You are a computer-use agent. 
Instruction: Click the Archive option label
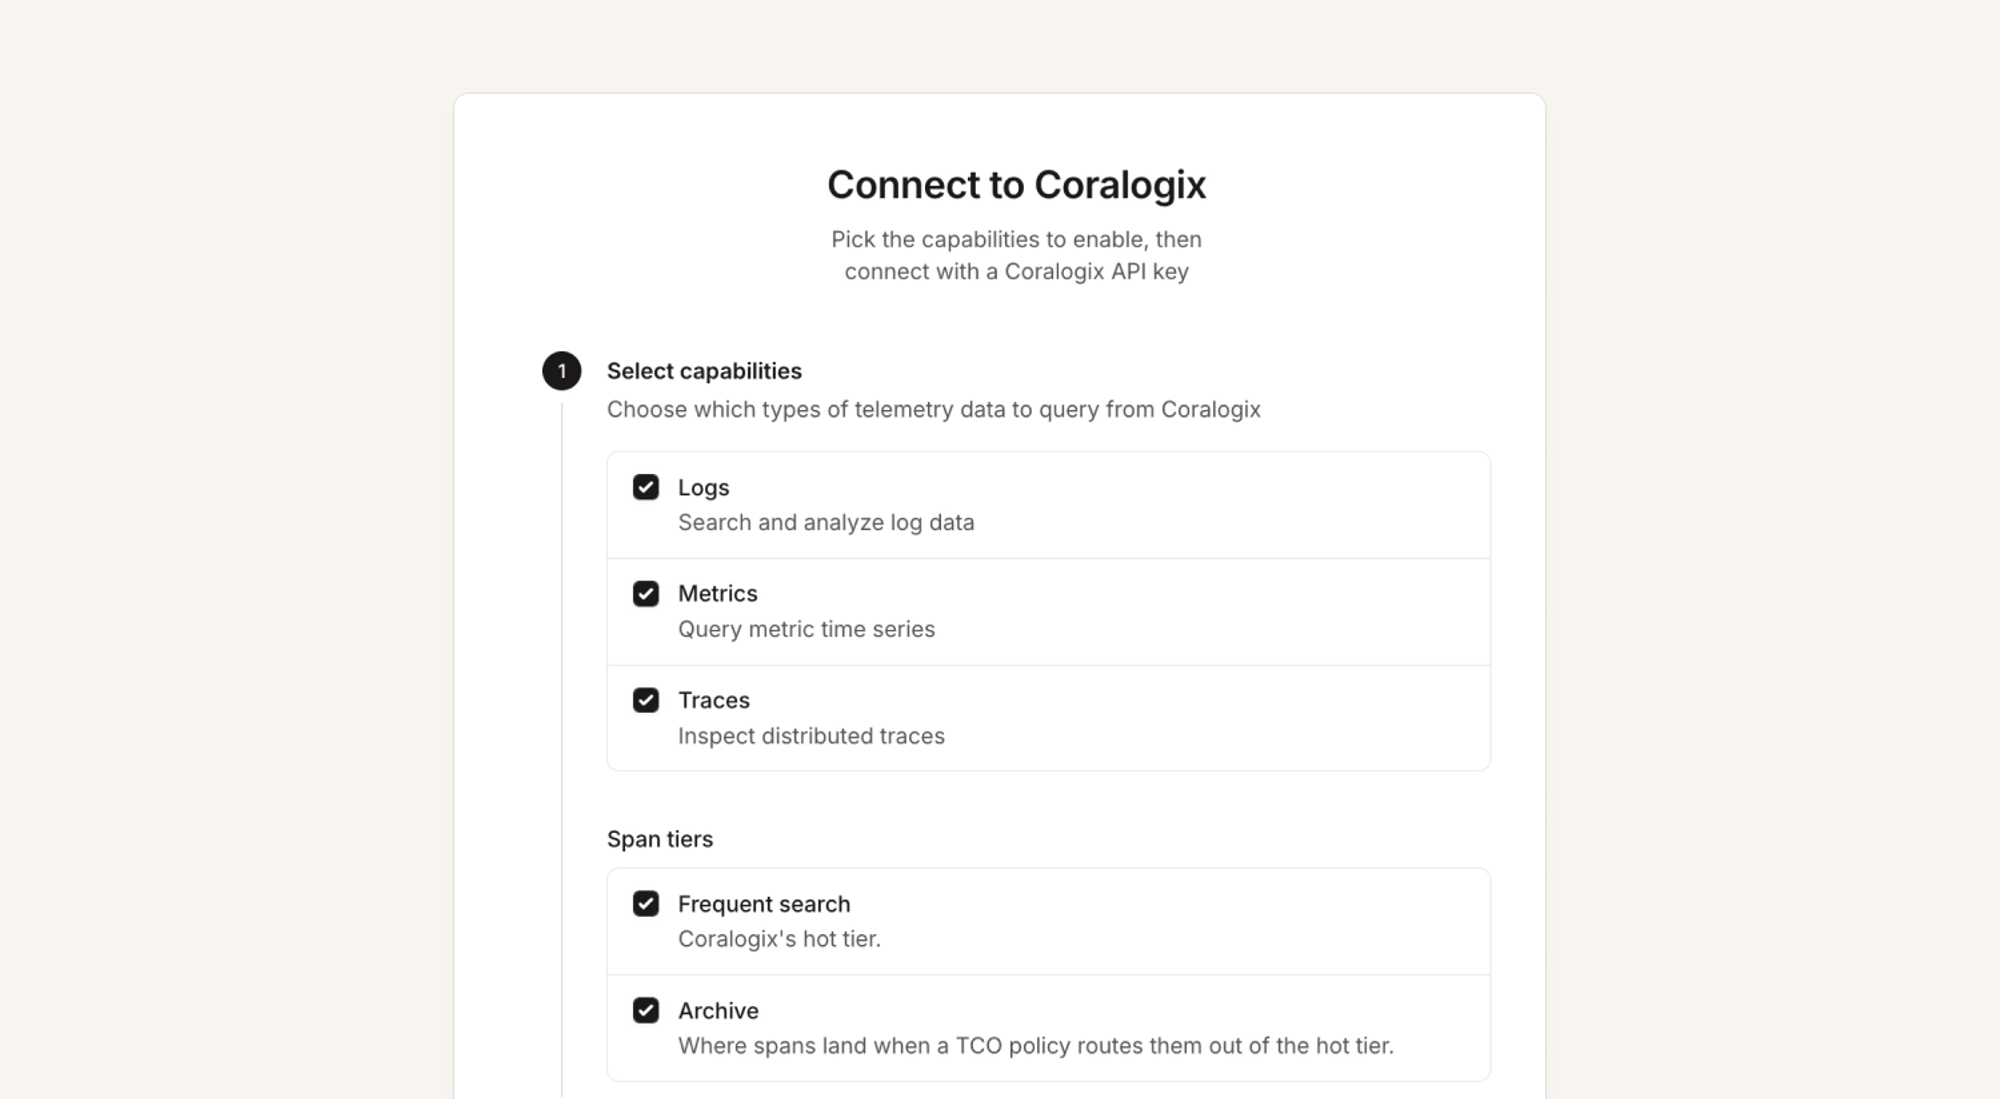(718, 1011)
